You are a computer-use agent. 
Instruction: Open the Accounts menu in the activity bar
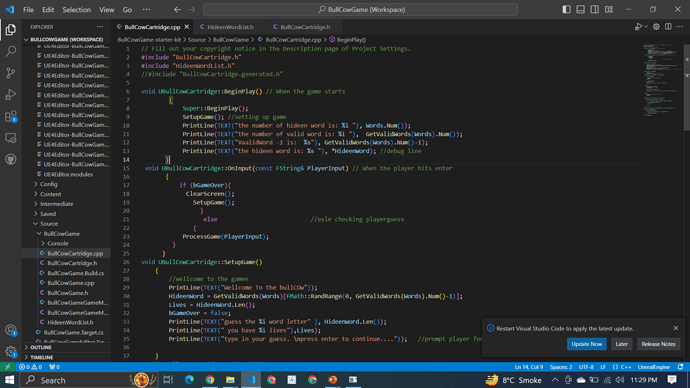click(11, 330)
